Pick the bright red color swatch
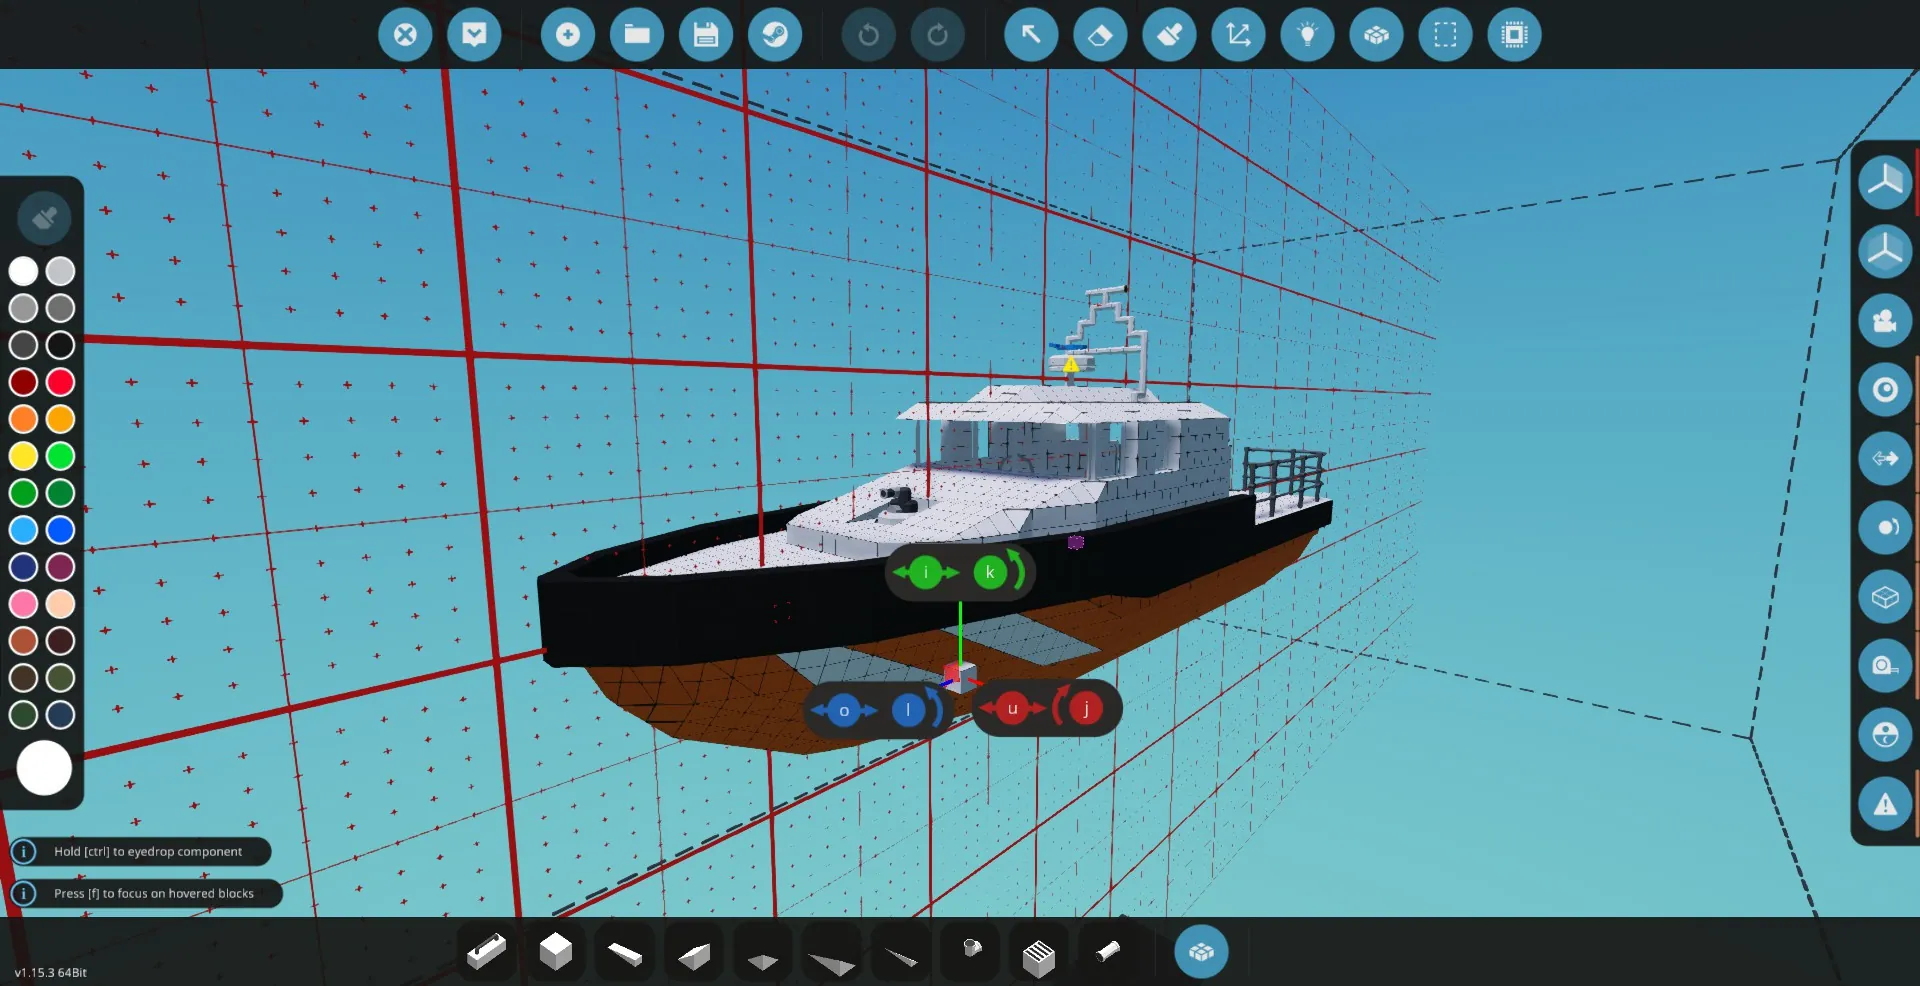This screenshot has width=1920, height=986. (61, 382)
